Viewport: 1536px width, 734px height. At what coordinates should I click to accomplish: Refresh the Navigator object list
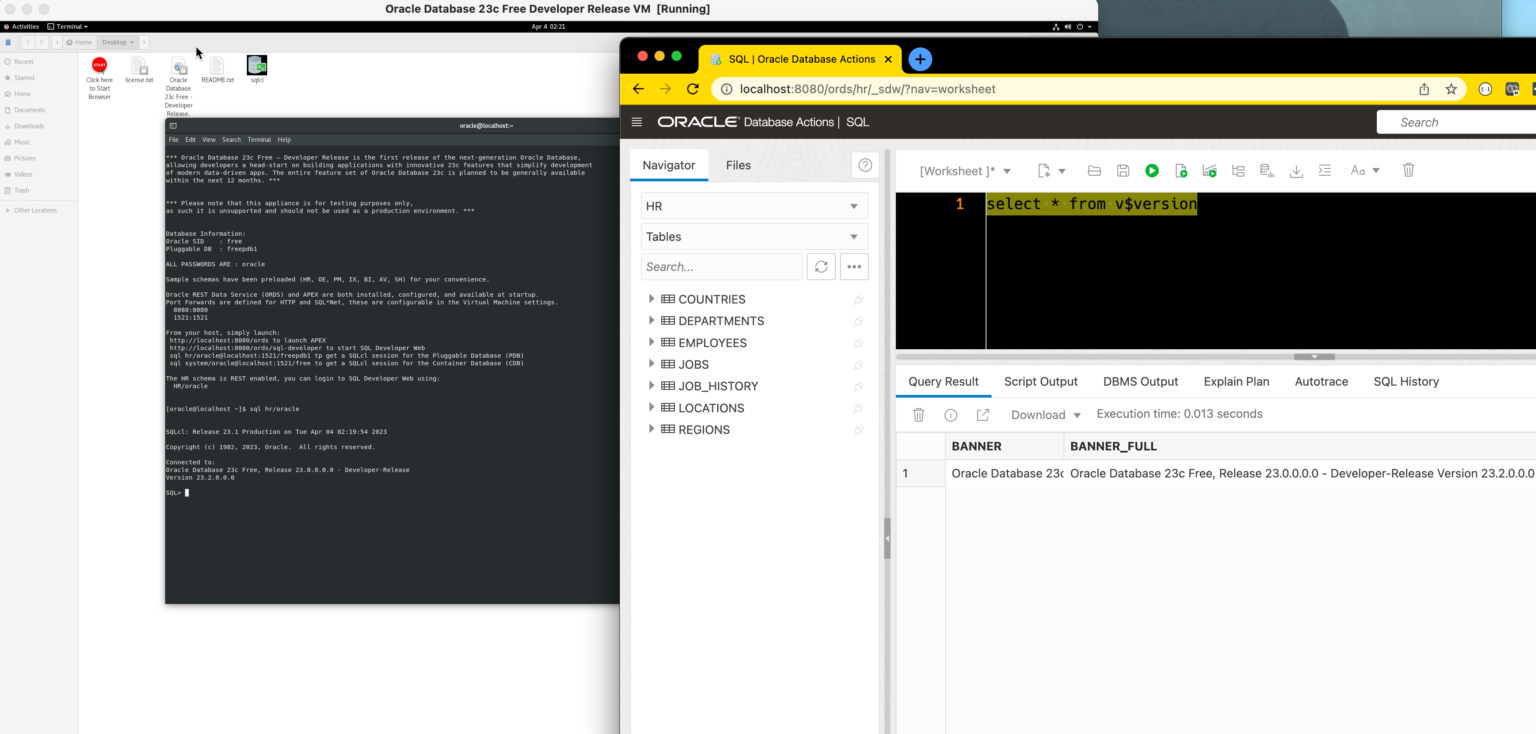point(821,267)
